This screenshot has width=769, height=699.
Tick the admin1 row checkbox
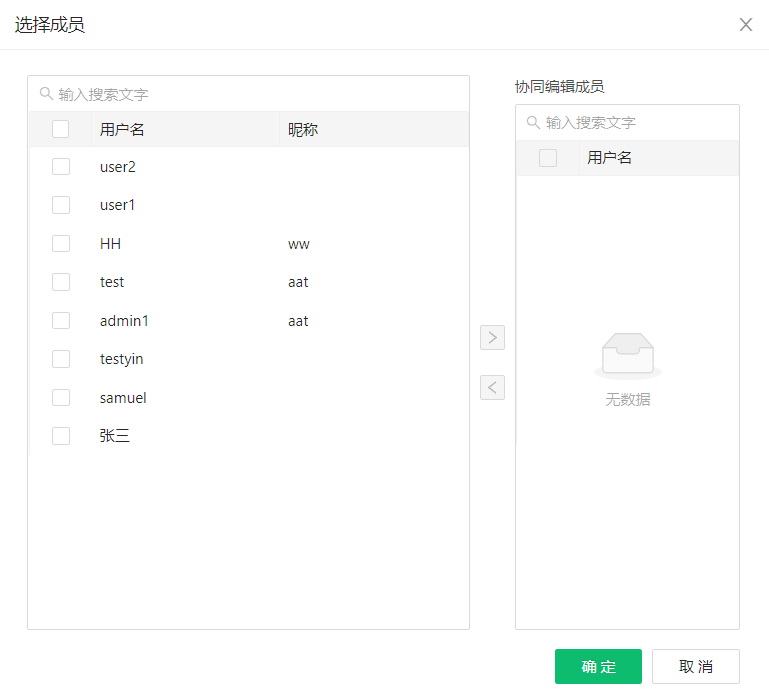(x=61, y=321)
